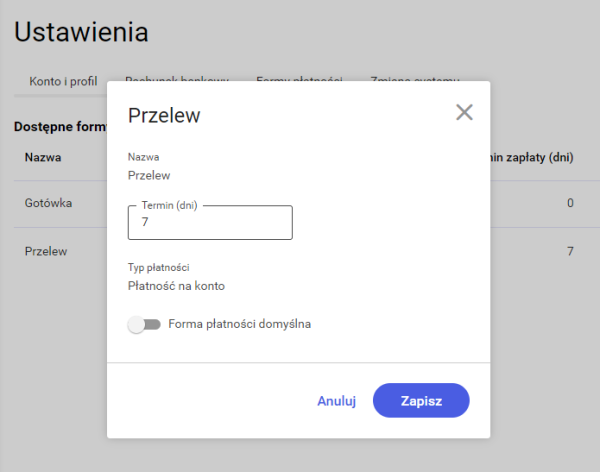600x472 pixels.
Task: Click the 0 value in Gotówka row
Action: (x=570, y=203)
